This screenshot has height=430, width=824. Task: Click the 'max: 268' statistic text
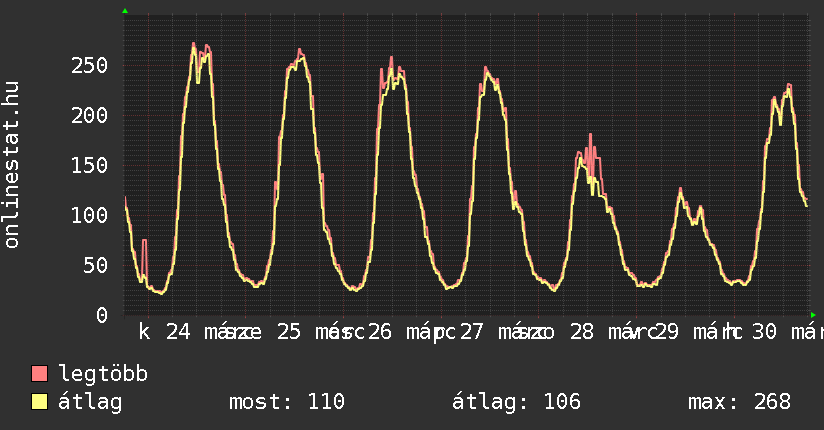[x=739, y=402]
